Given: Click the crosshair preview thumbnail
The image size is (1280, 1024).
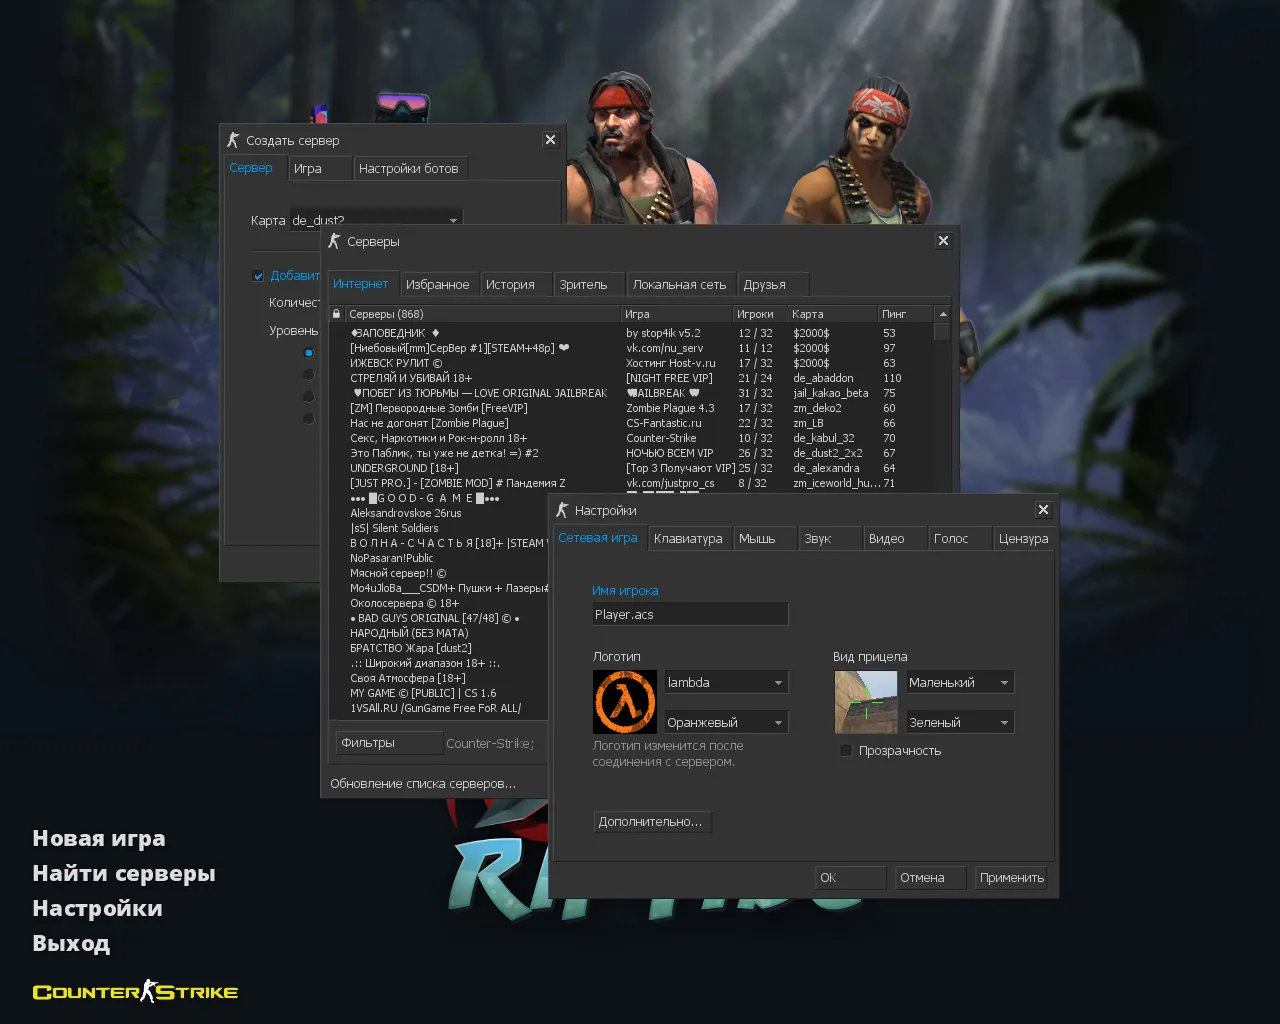Looking at the screenshot, I should [x=865, y=701].
